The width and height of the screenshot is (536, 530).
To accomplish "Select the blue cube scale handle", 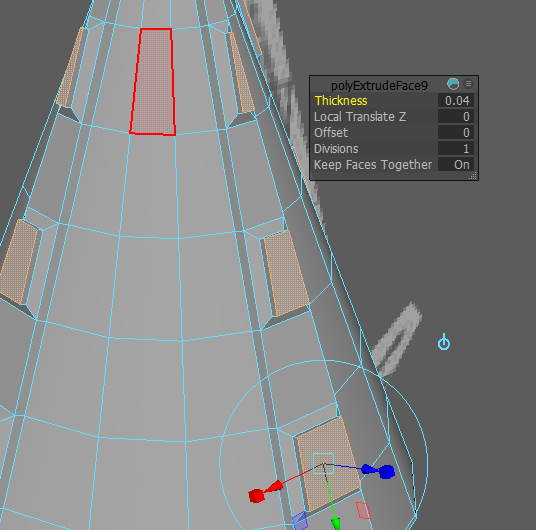I will [x=387, y=472].
